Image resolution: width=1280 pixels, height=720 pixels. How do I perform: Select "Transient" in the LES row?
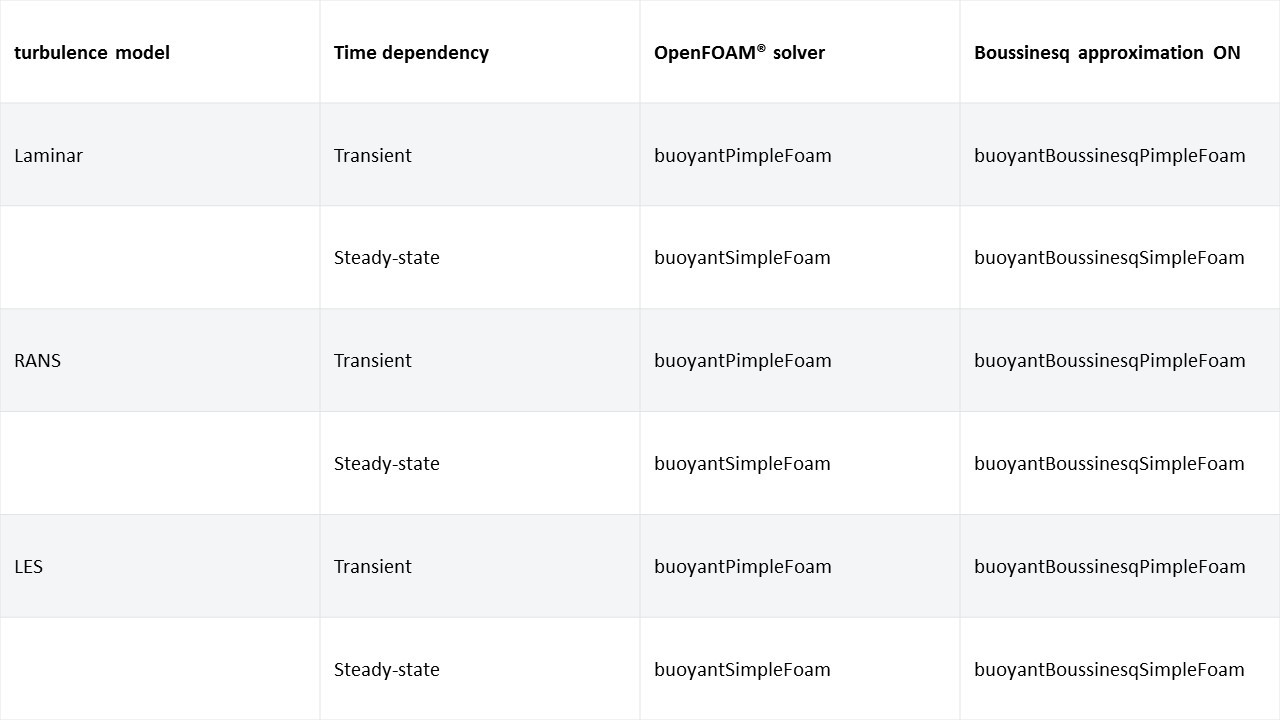click(x=373, y=567)
